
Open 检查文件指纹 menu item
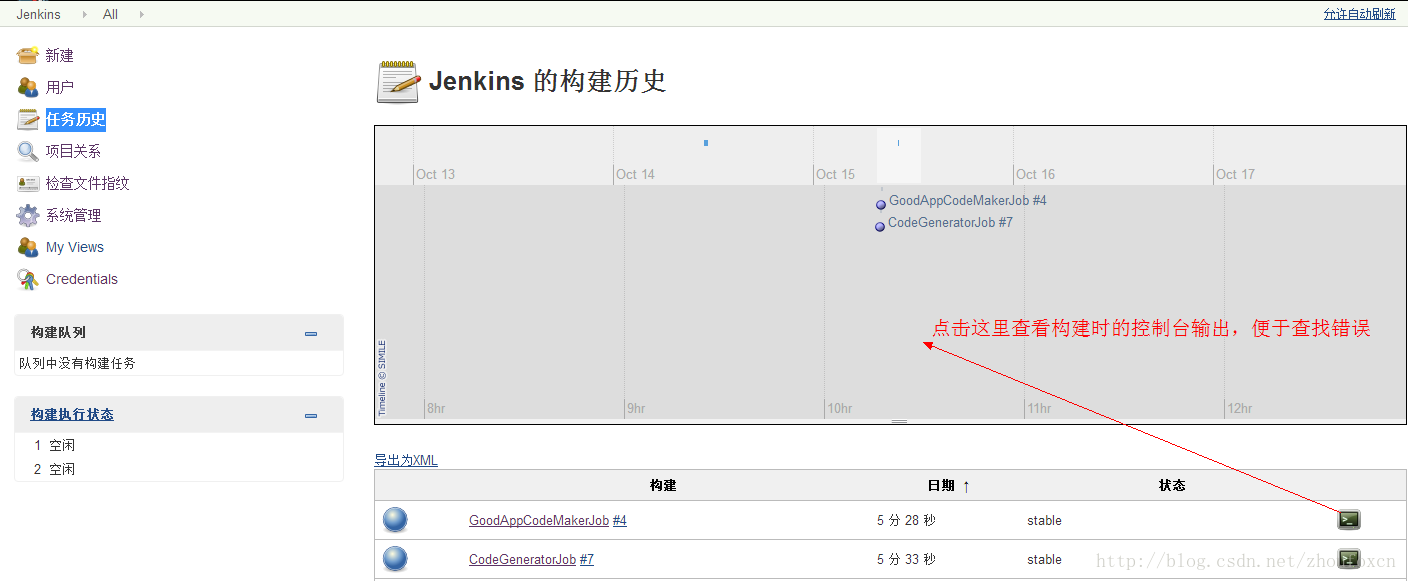[x=88, y=183]
